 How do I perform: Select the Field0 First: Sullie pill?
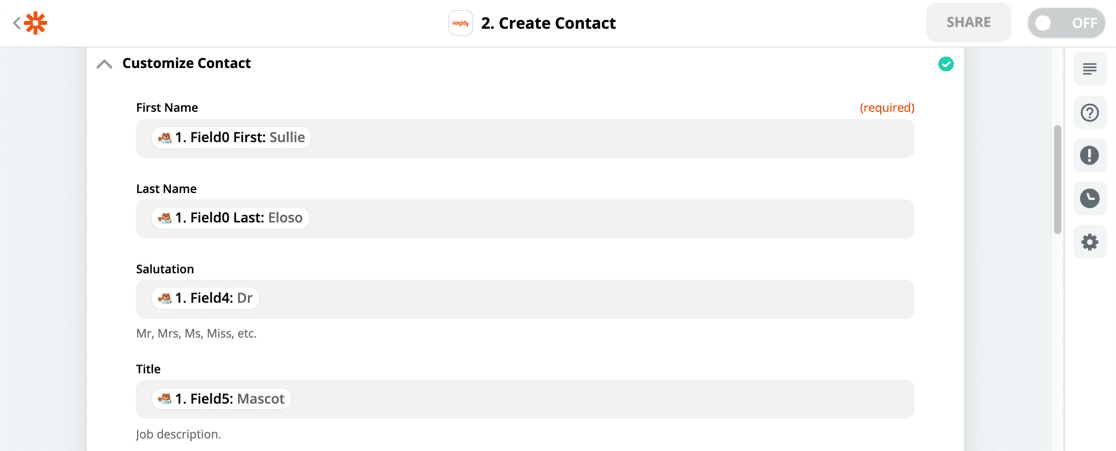tap(231, 138)
